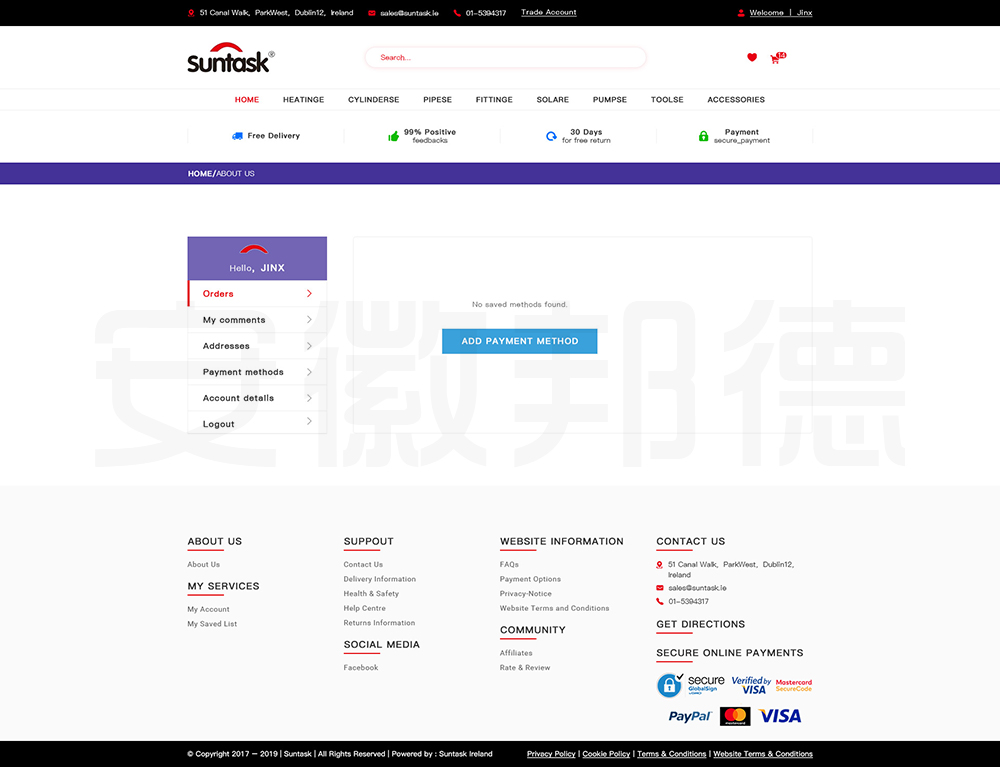Expand the Payment methods chevron

[309, 372]
